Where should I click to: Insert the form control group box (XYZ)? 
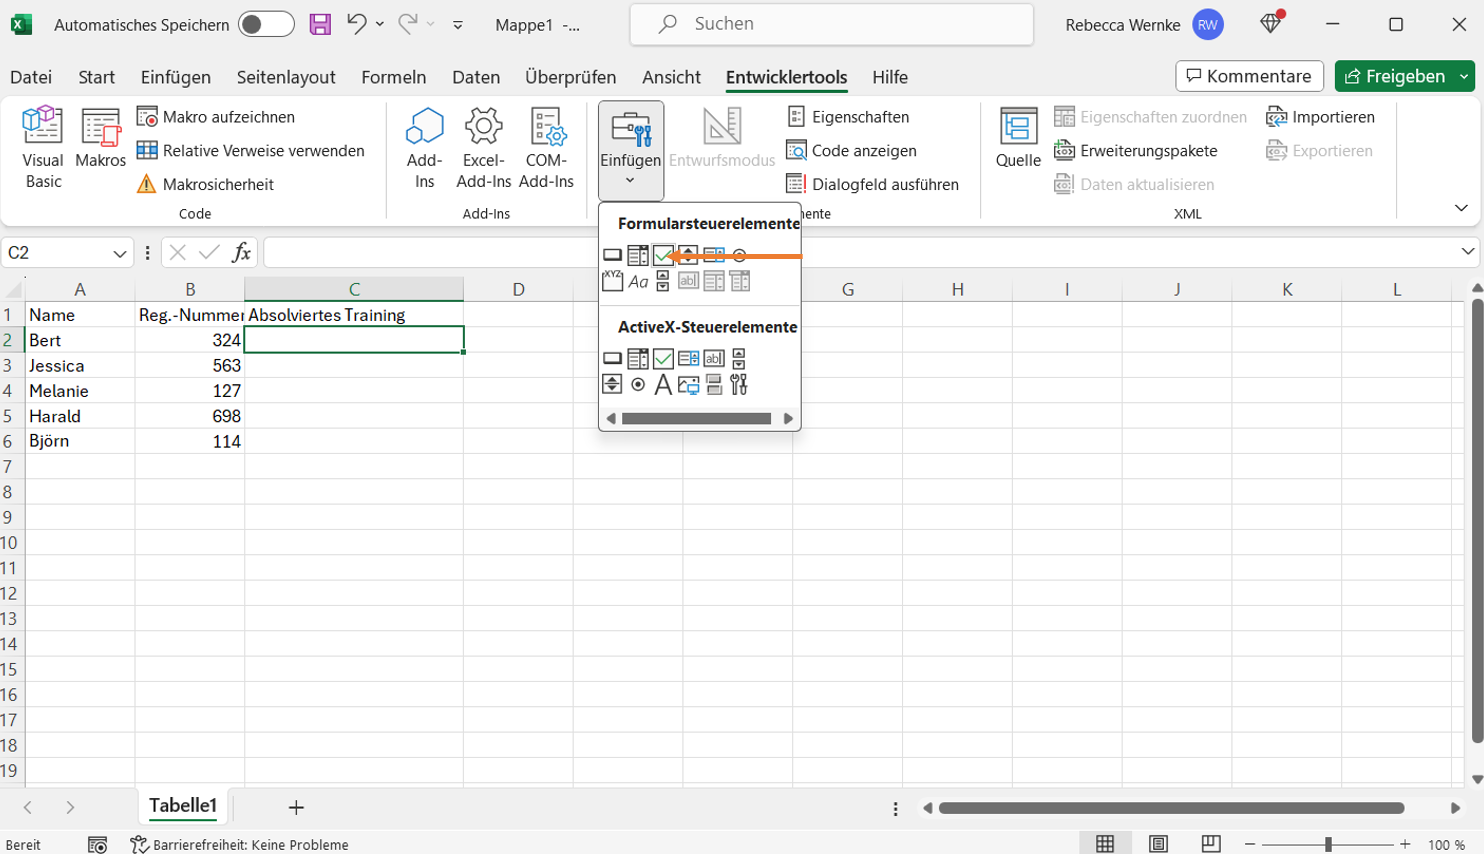pos(612,282)
